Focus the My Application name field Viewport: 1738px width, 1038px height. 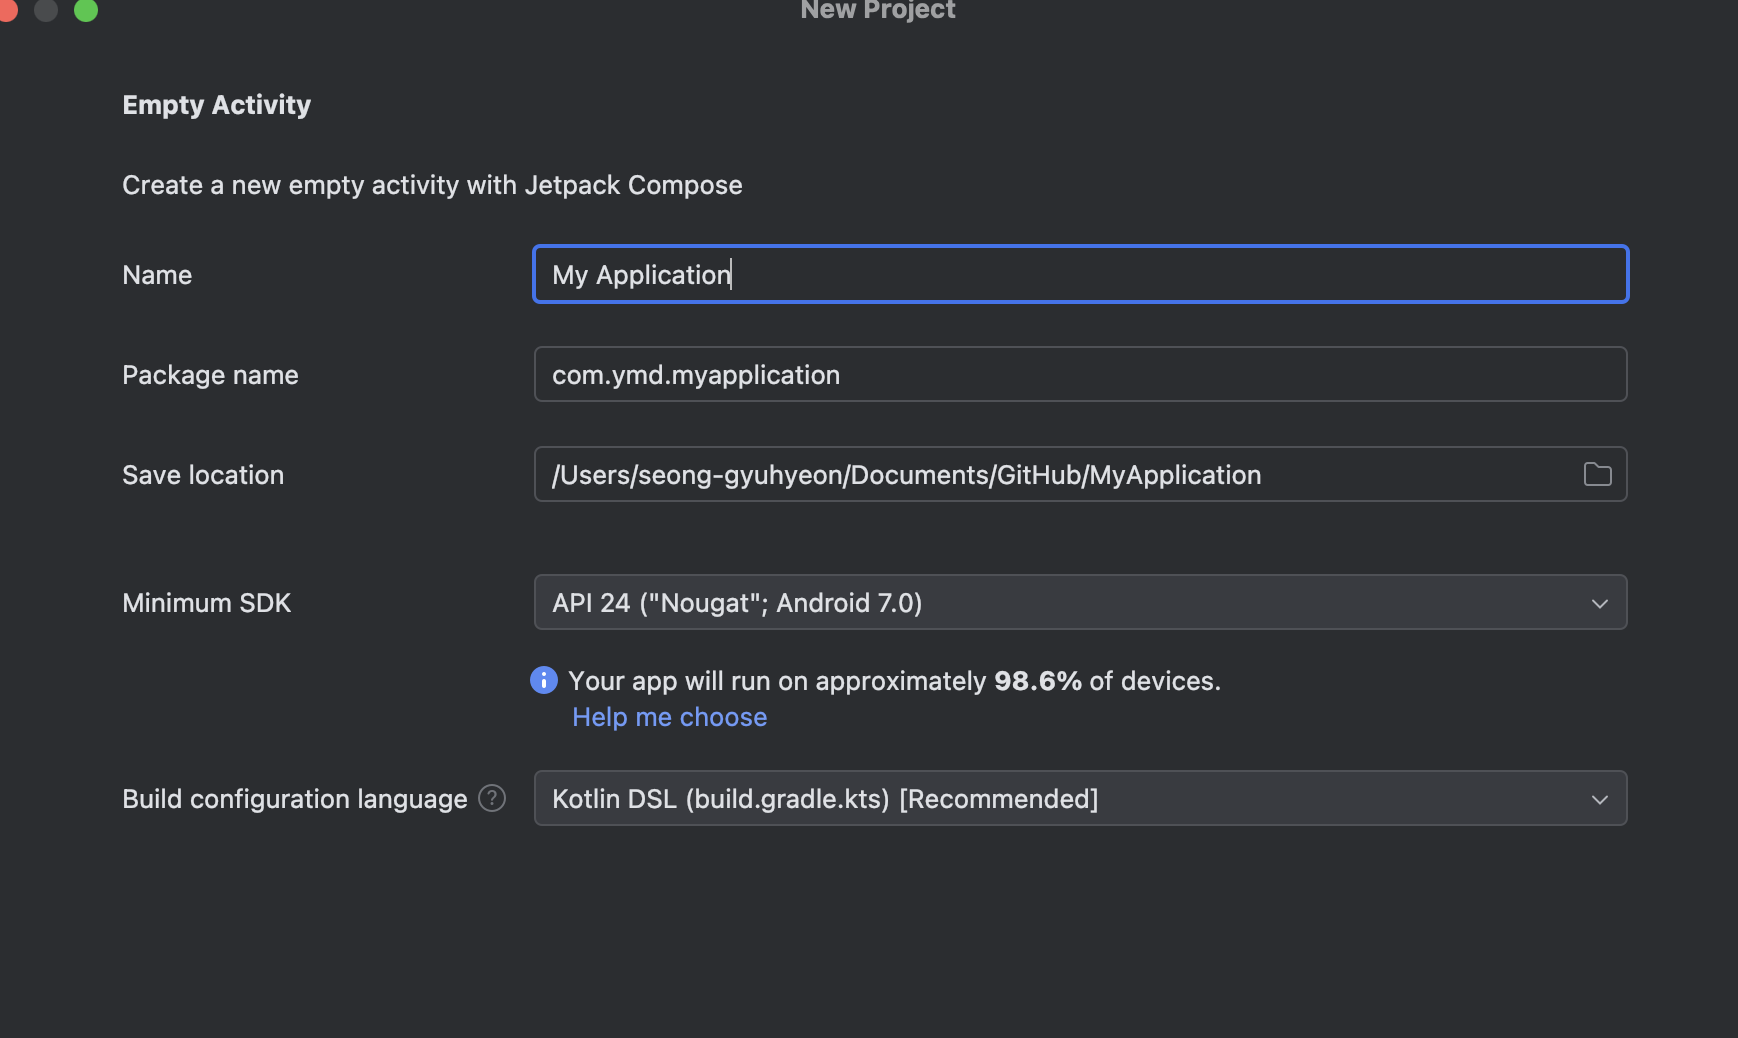(1080, 274)
